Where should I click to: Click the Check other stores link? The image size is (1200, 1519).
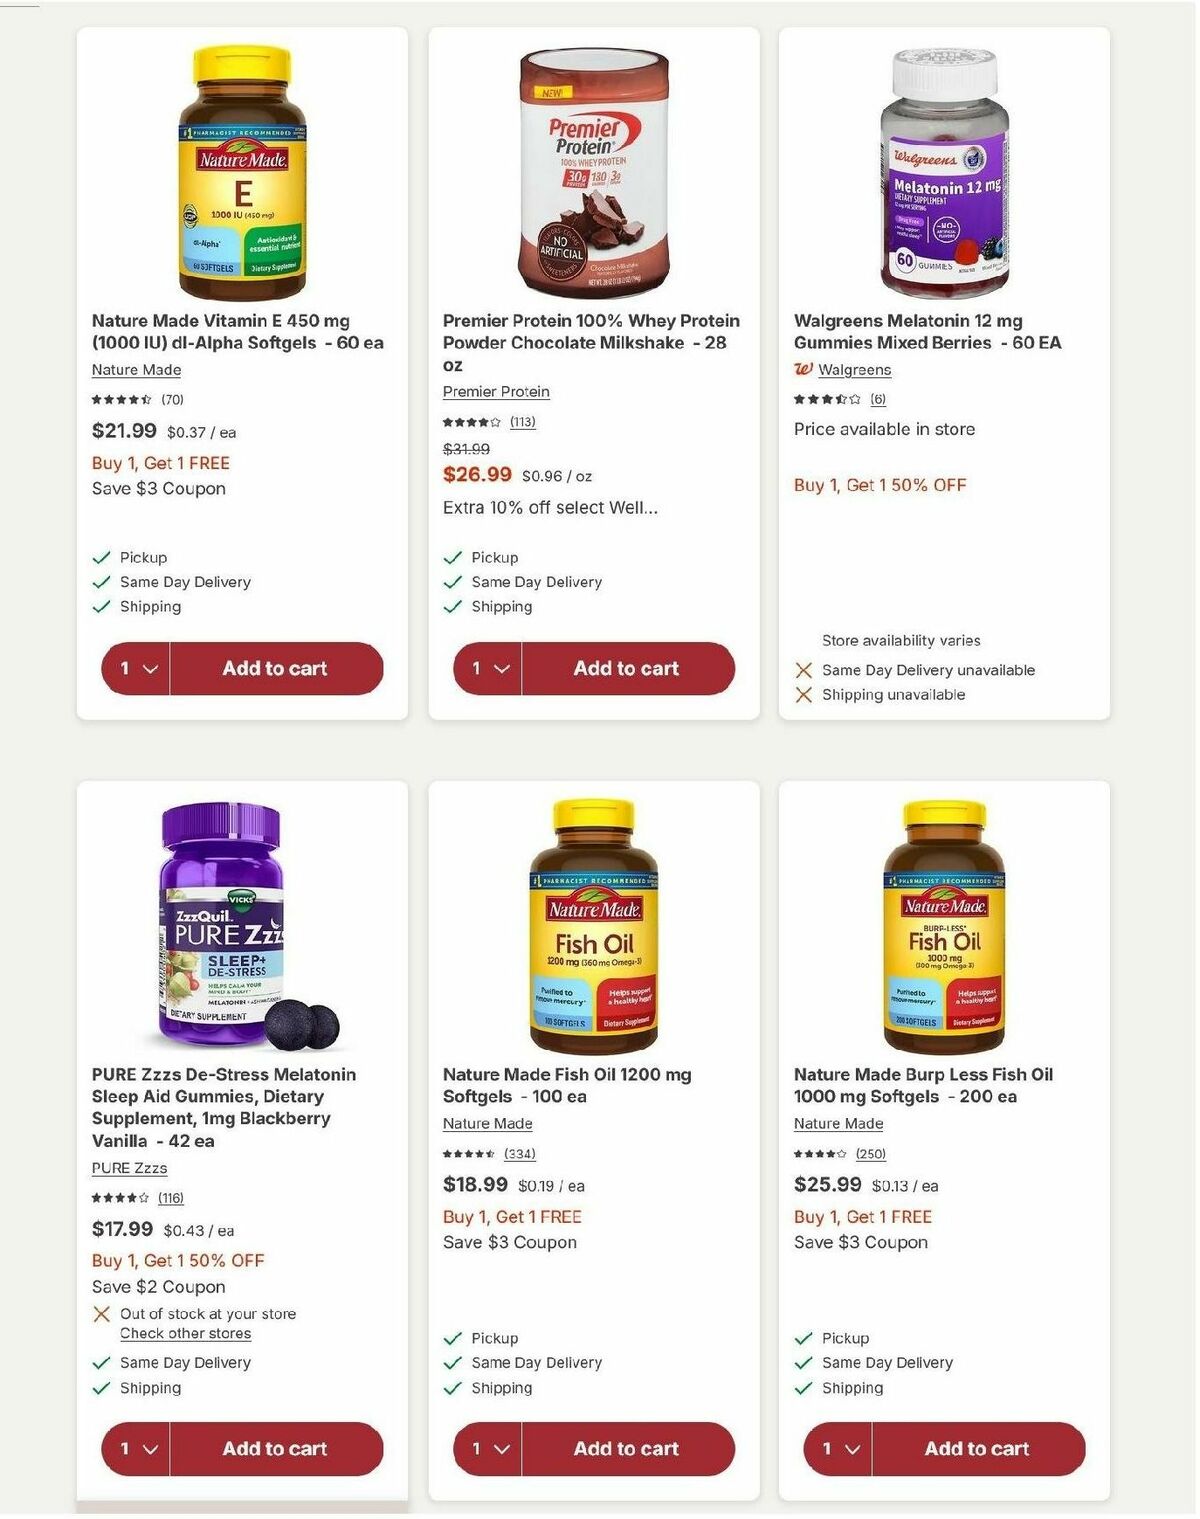tap(185, 1333)
